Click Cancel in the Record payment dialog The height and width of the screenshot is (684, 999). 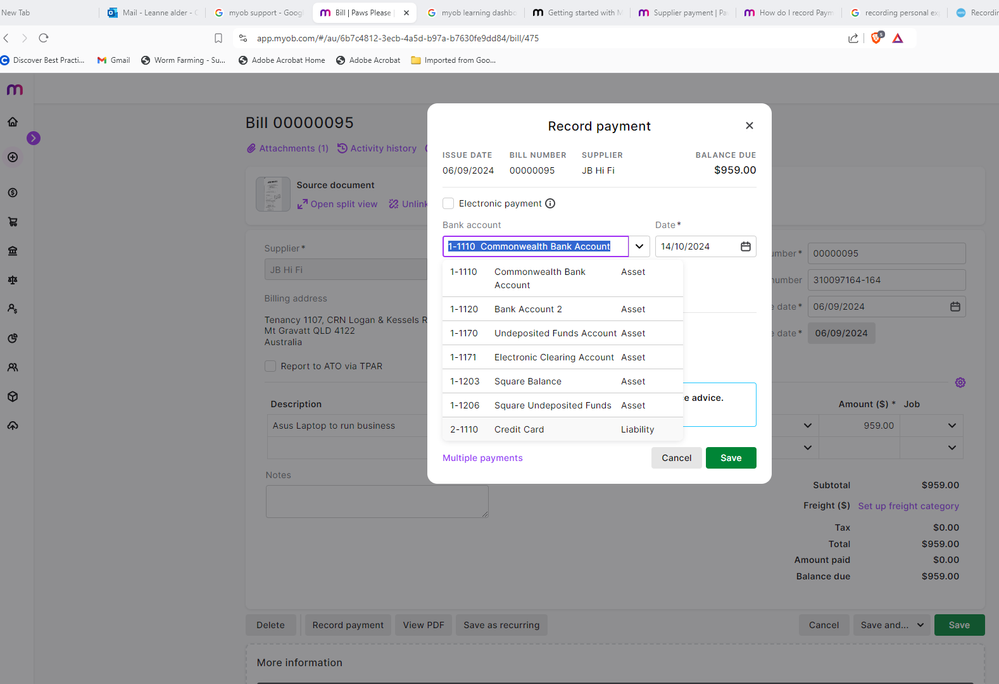click(x=676, y=458)
